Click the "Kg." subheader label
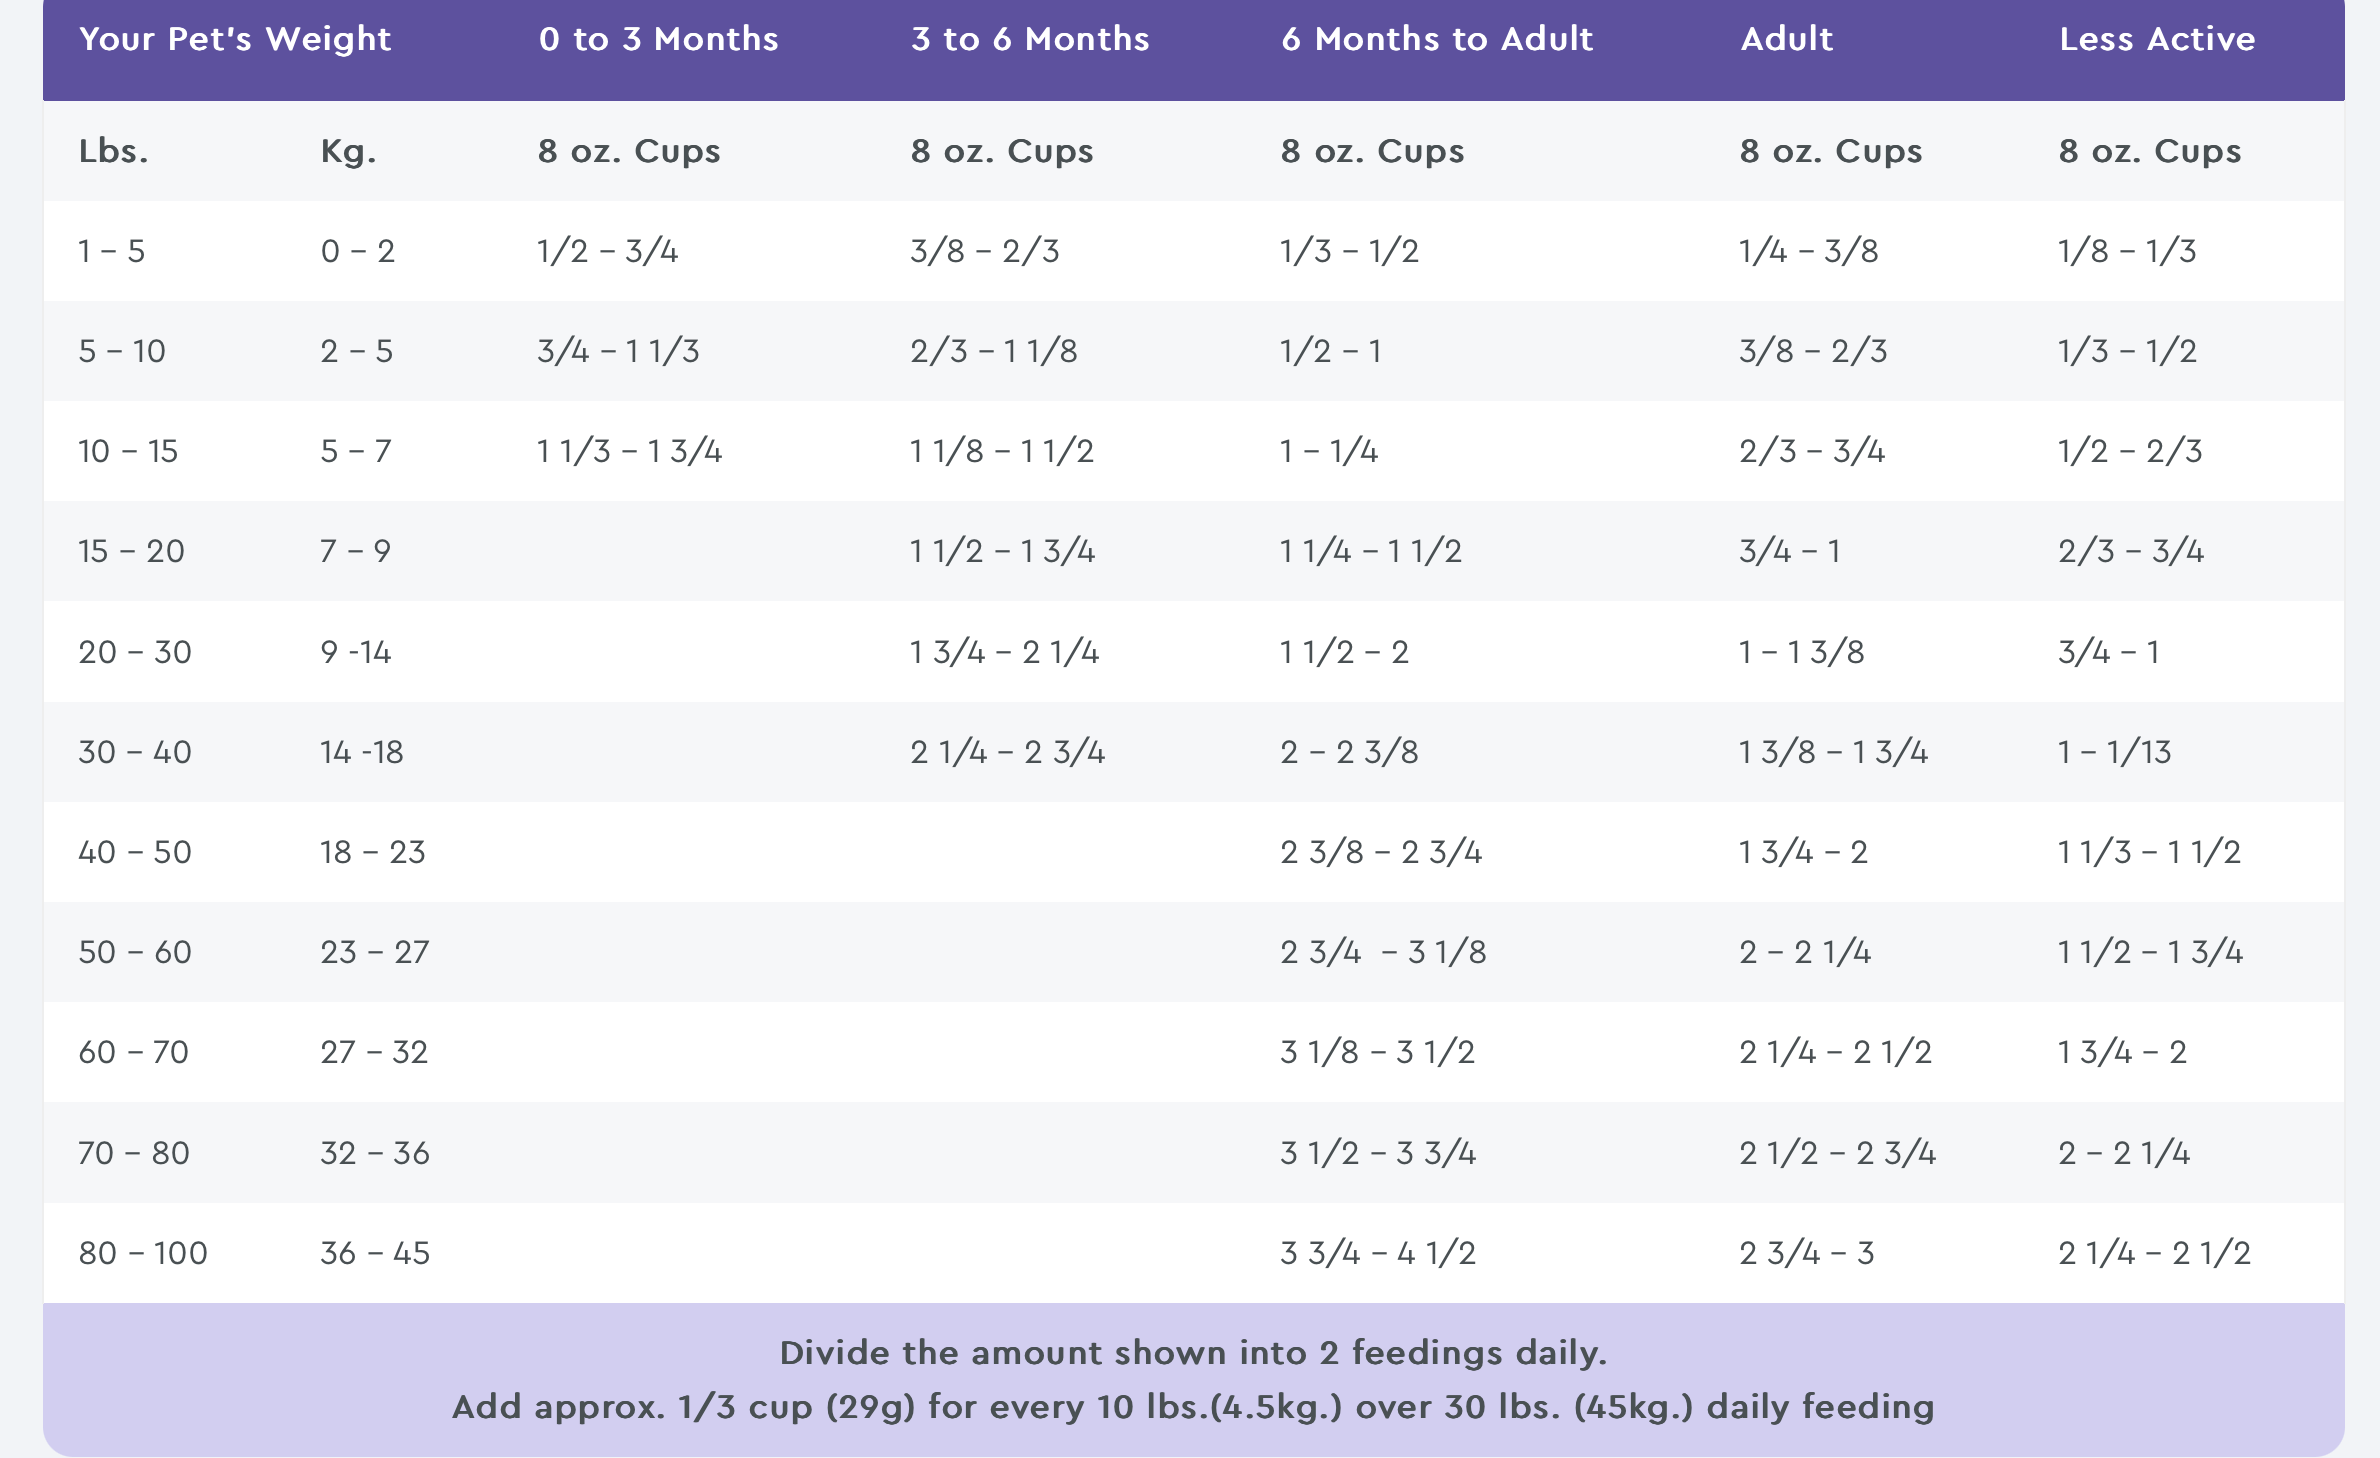The height and width of the screenshot is (1458, 2380). (x=348, y=151)
